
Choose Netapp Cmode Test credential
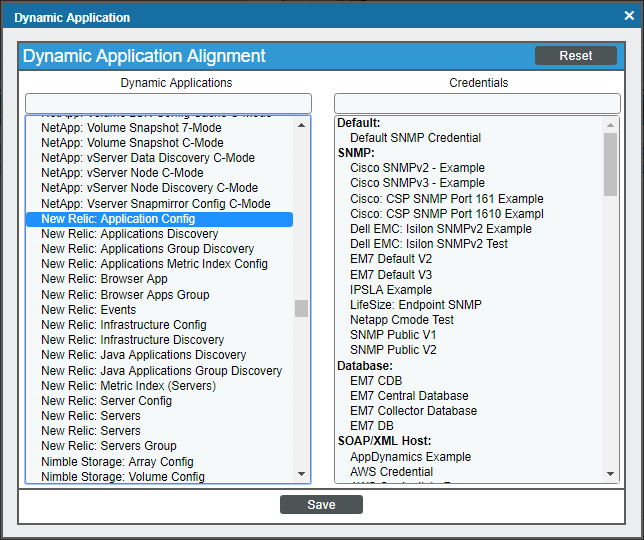(x=402, y=320)
